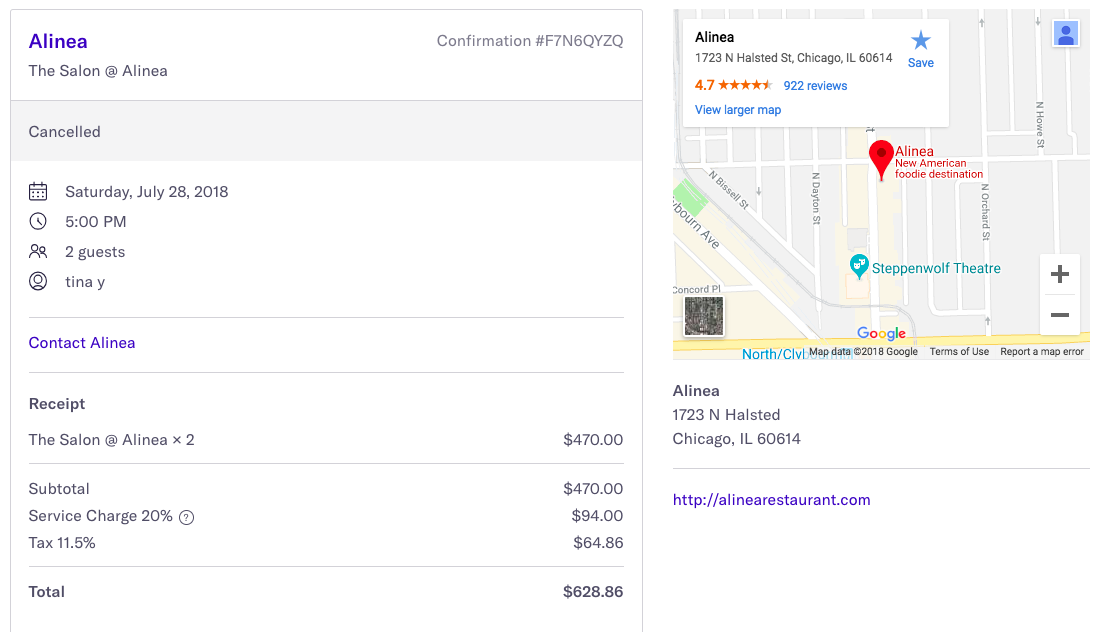Screen dimensions: 1105x632
Task: Zoom out on the map
Action: (x=1060, y=315)
